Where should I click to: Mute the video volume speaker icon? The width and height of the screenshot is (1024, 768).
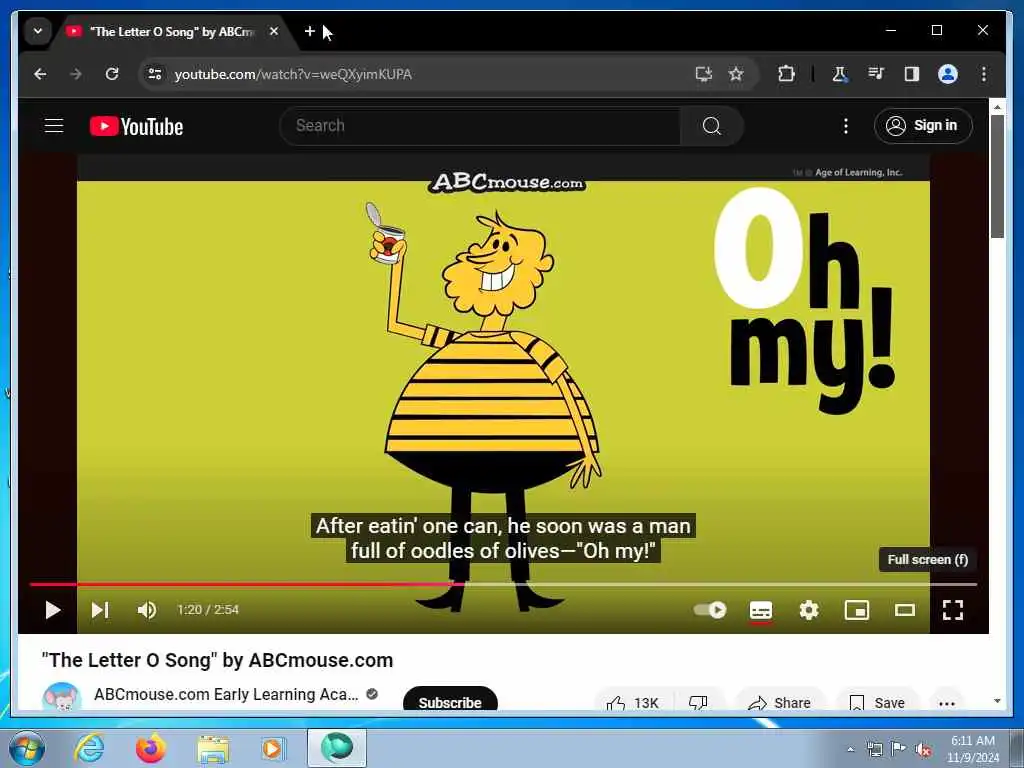(x=147, y=610)
